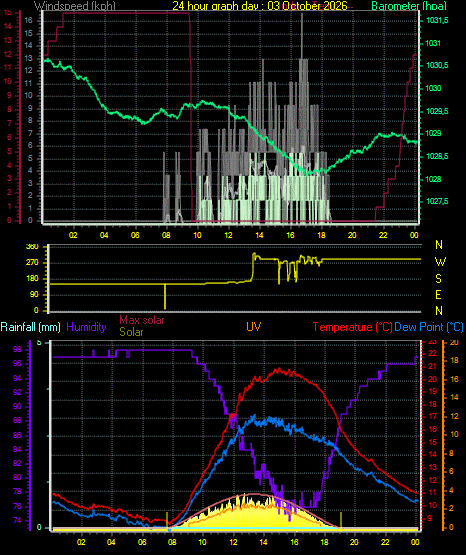Click the Dew Point (°C) legend label
This screenshot has width=466, height=555.
click(x=429, y=327)
